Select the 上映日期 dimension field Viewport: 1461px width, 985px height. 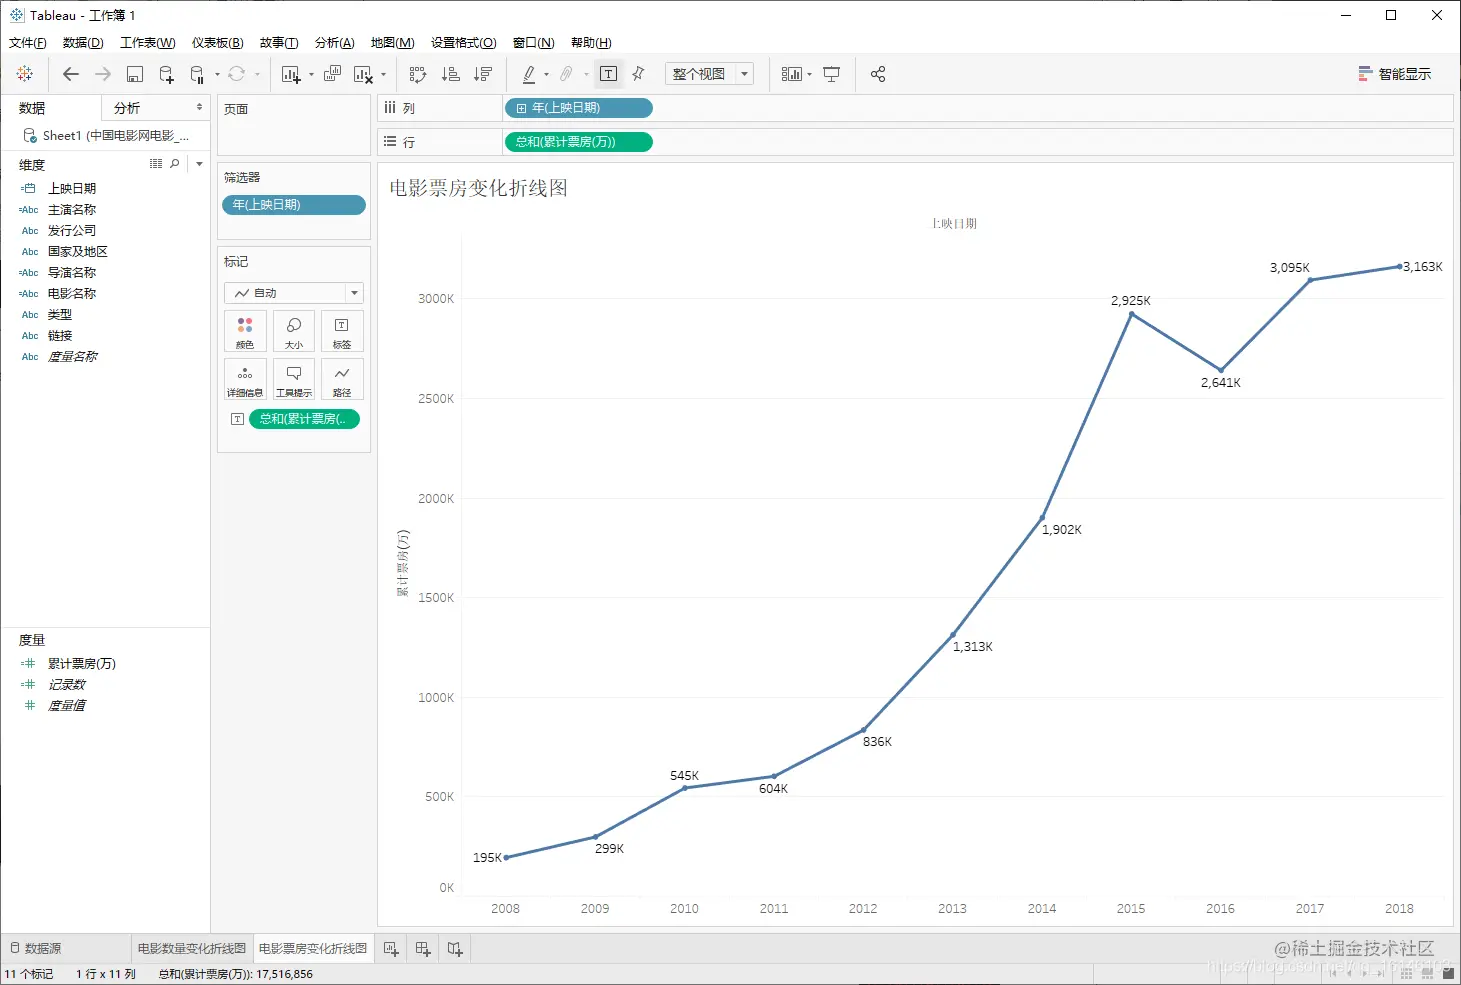click(x=72, y=188)
